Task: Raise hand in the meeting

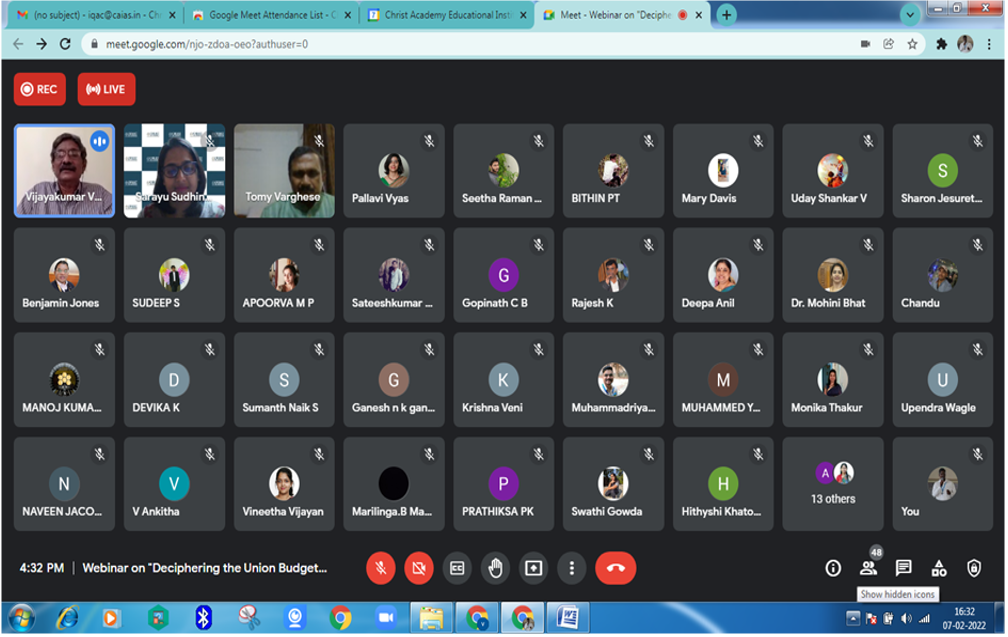Action: [x=495, y=568]
